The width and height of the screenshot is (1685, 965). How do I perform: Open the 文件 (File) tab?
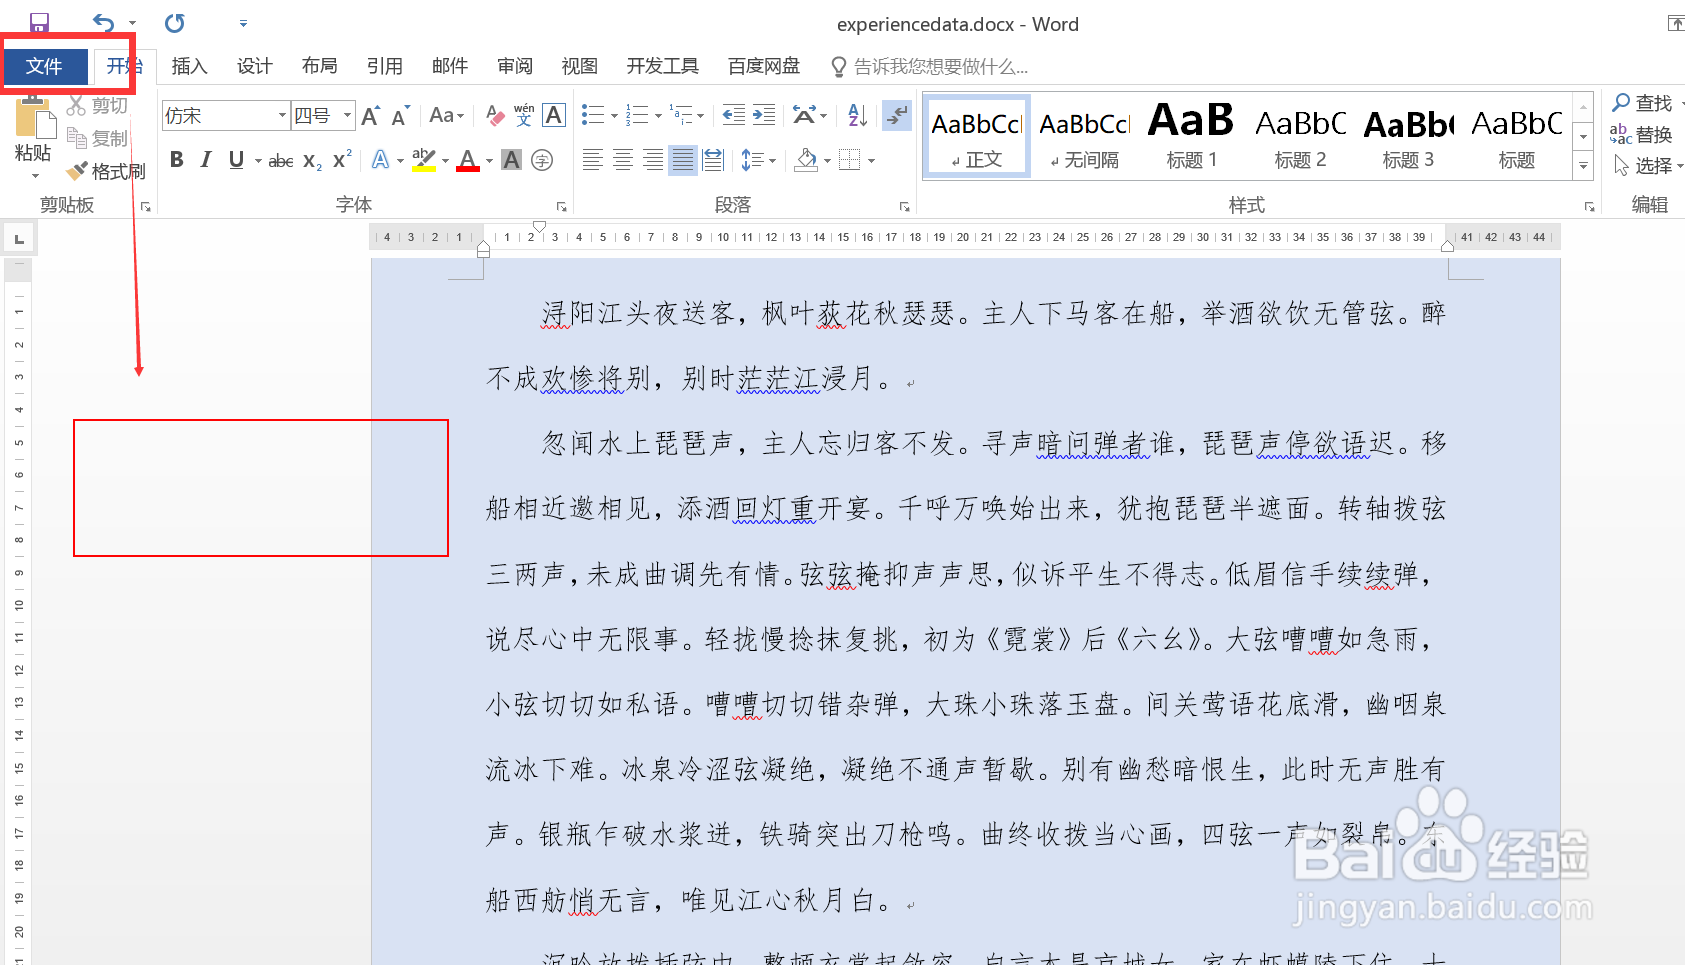pyautogui.click(x=44, y=67)
